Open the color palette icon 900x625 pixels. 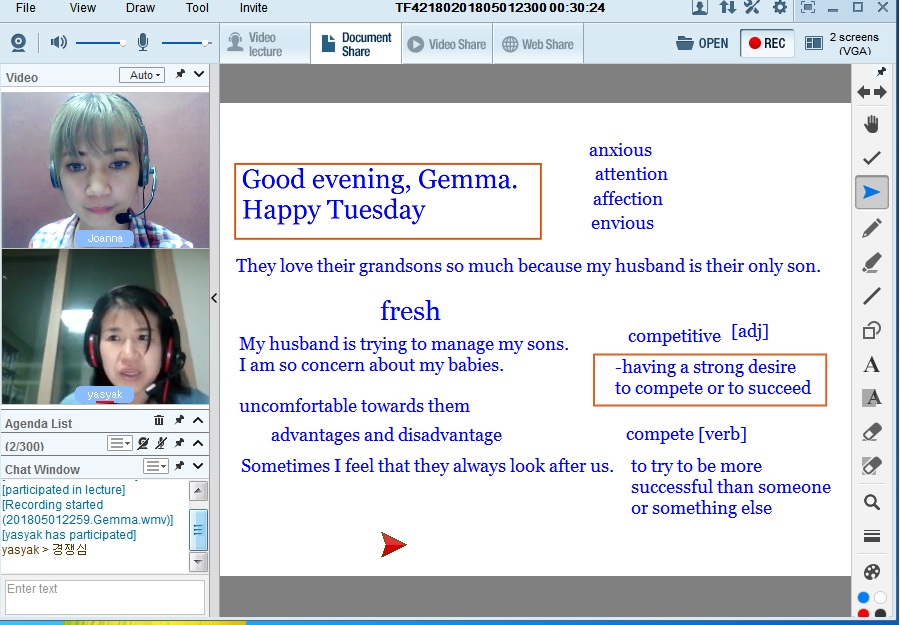[872, 572]
